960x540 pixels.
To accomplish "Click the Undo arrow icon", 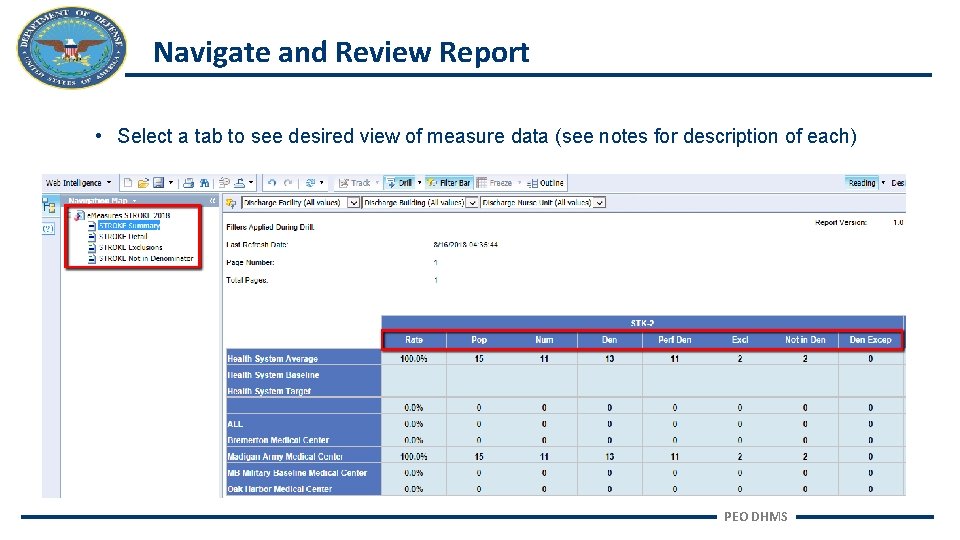I will click(272, 182).
